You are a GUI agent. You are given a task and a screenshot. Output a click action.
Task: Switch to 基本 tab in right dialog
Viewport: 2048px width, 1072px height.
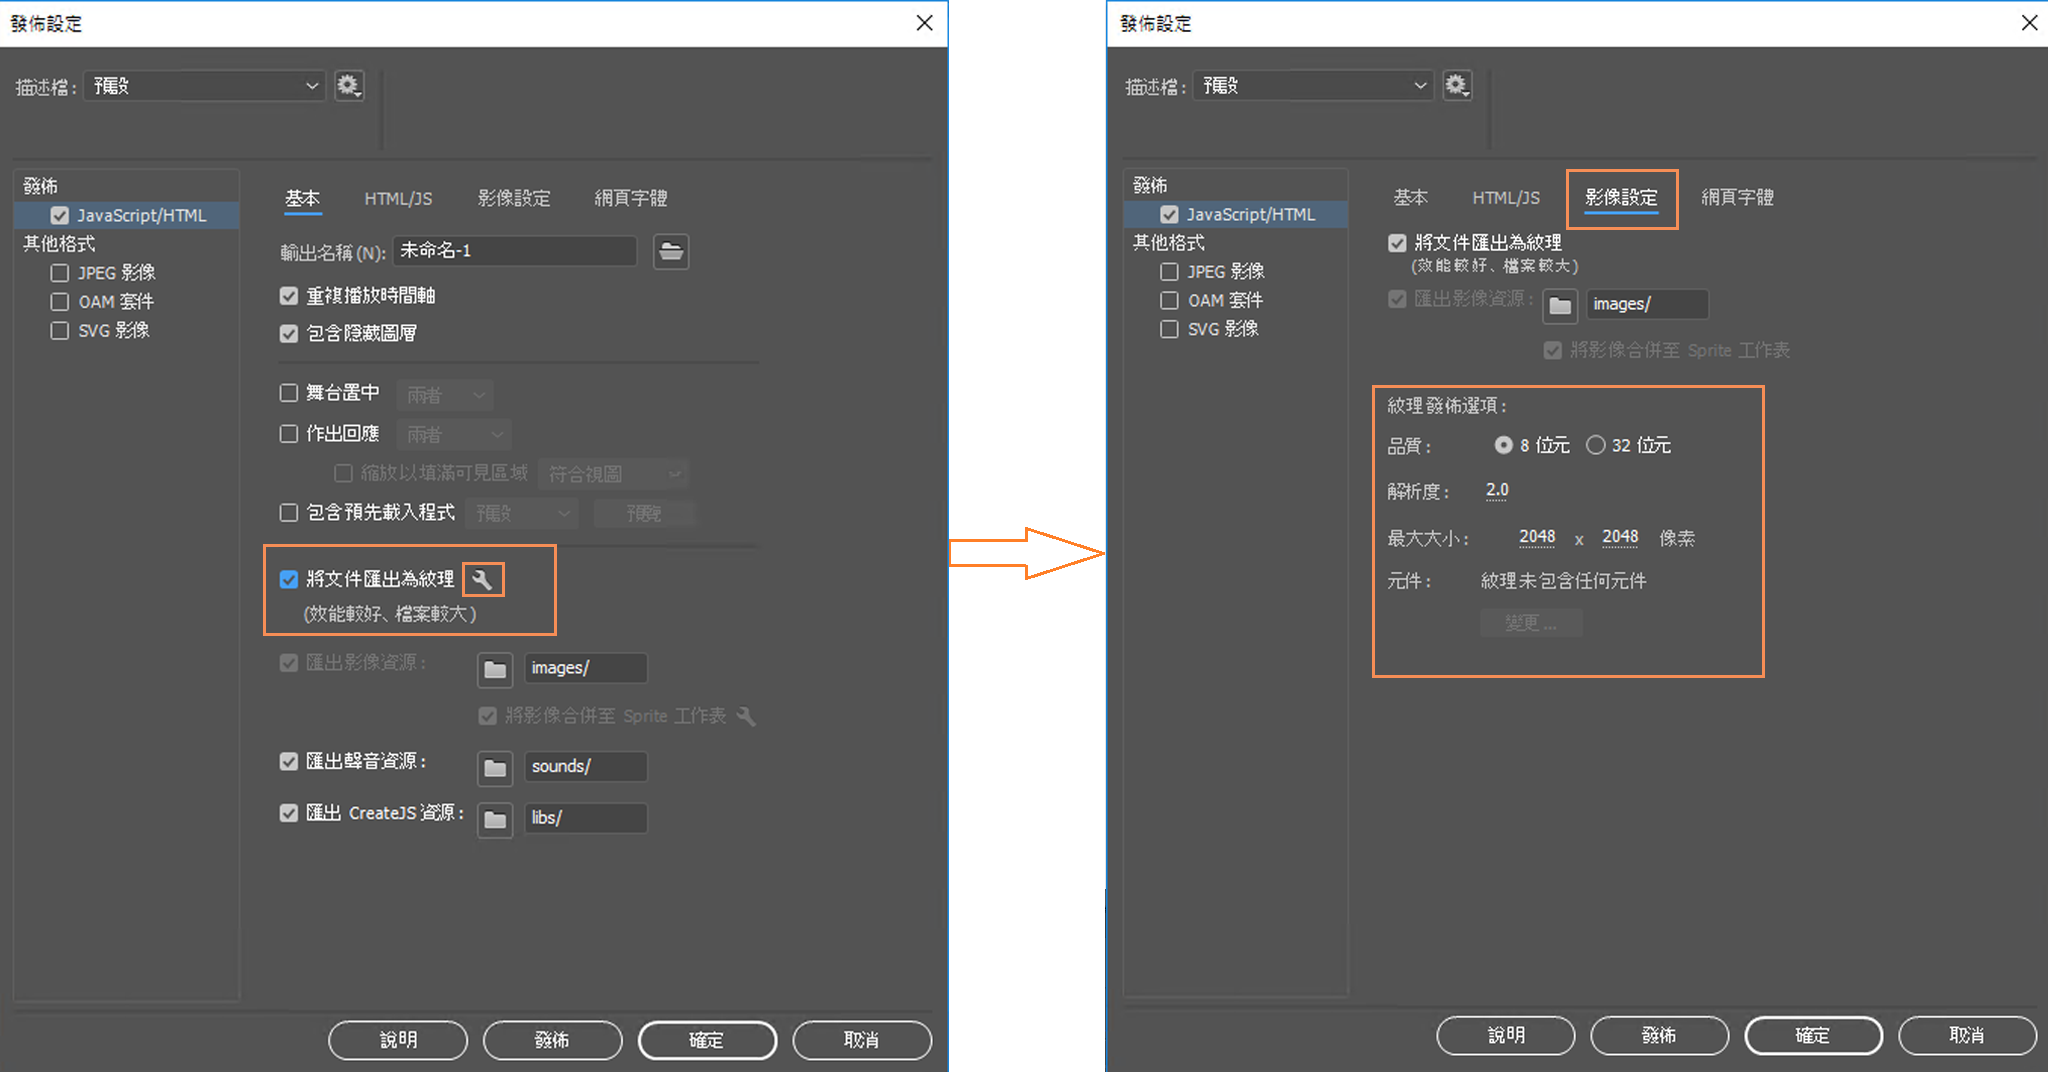(x=1411, y=198)
